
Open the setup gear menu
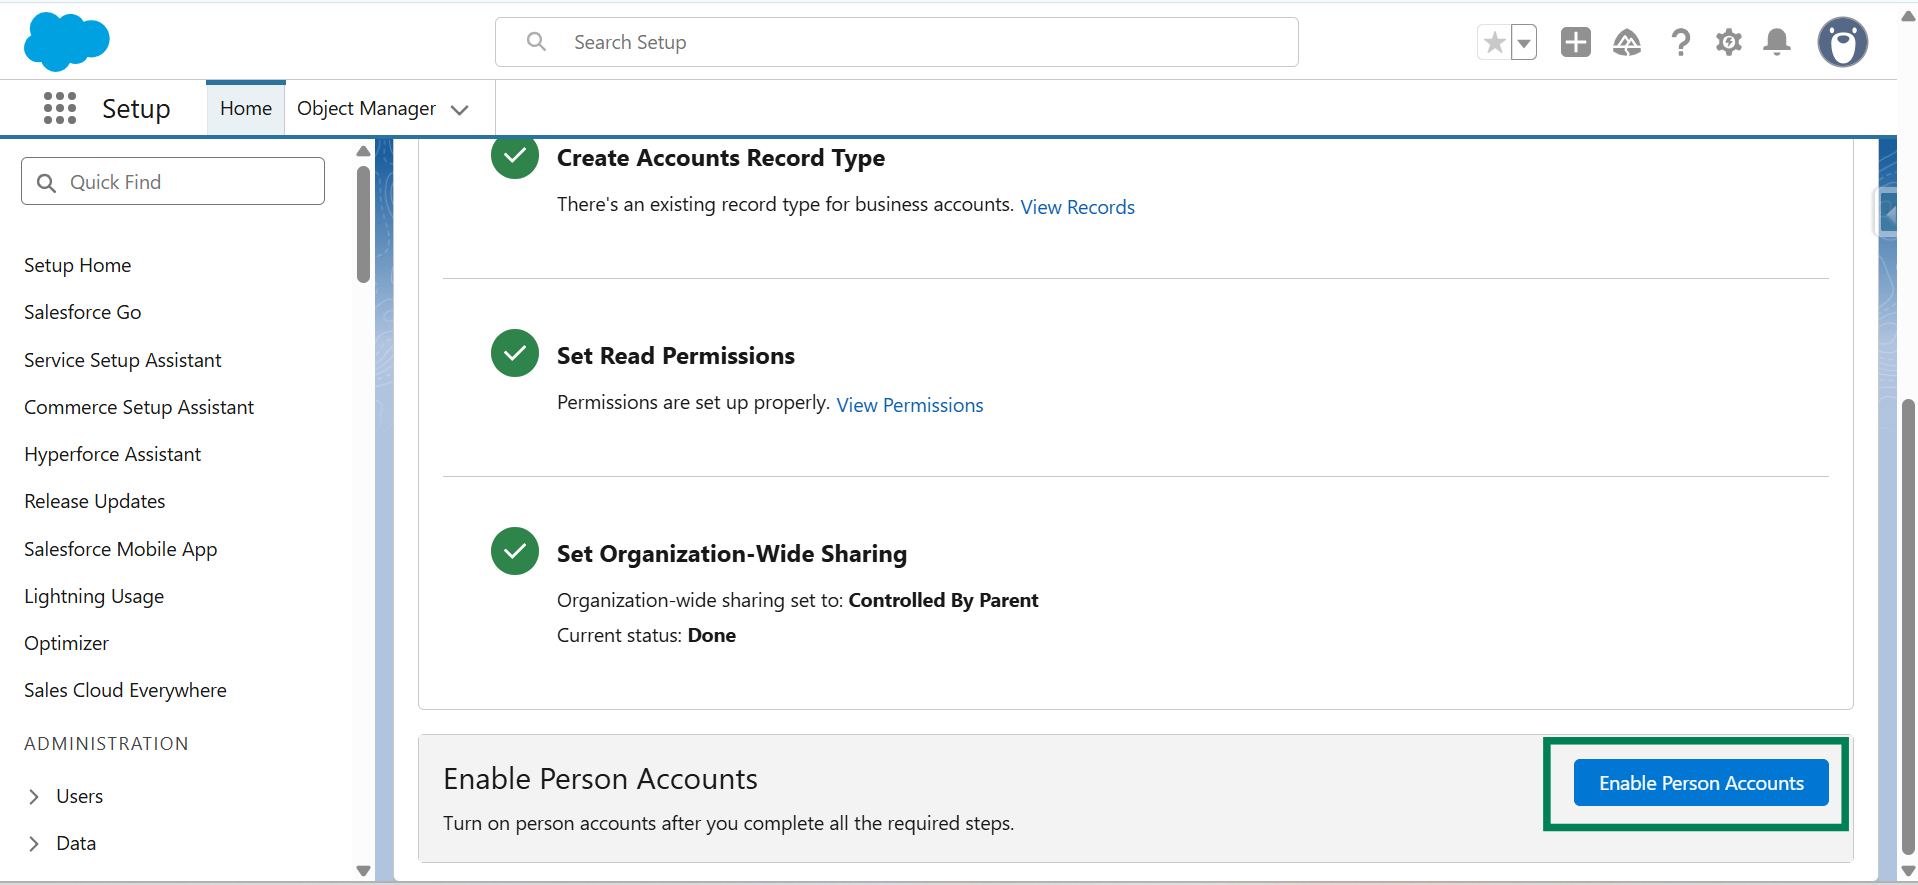[1728, 42]
